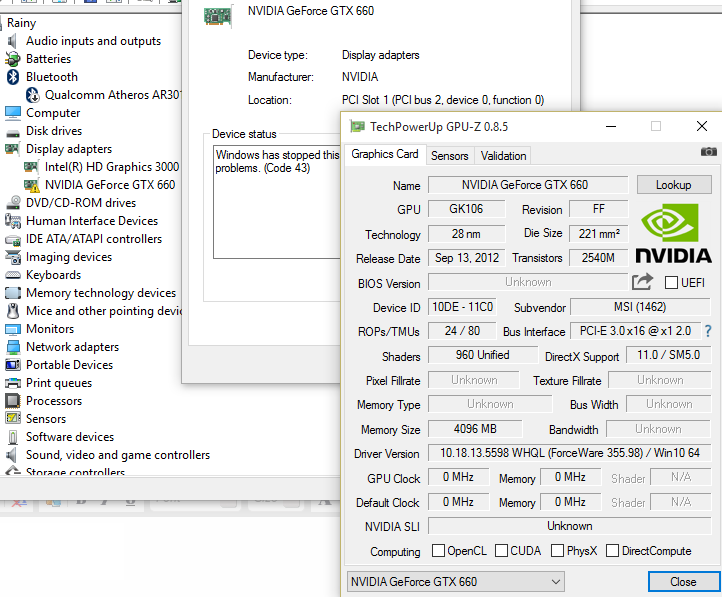Click the Bus Interface value PCI-E 3.0 x16
This screenshot has width=722, height=600.
tap(635, 331)
